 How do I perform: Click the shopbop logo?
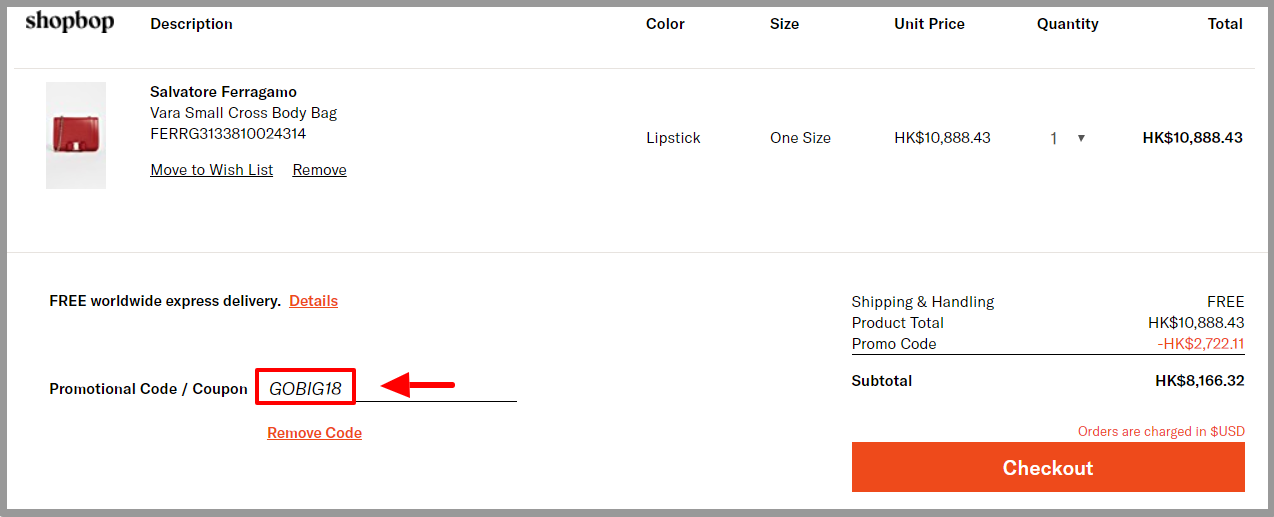click(70, 22)
